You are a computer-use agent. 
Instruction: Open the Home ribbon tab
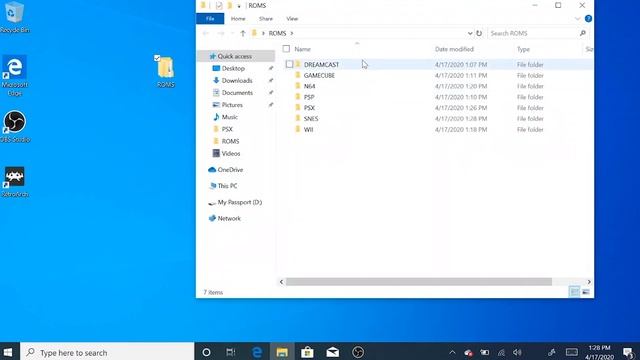tap(238, 19)
